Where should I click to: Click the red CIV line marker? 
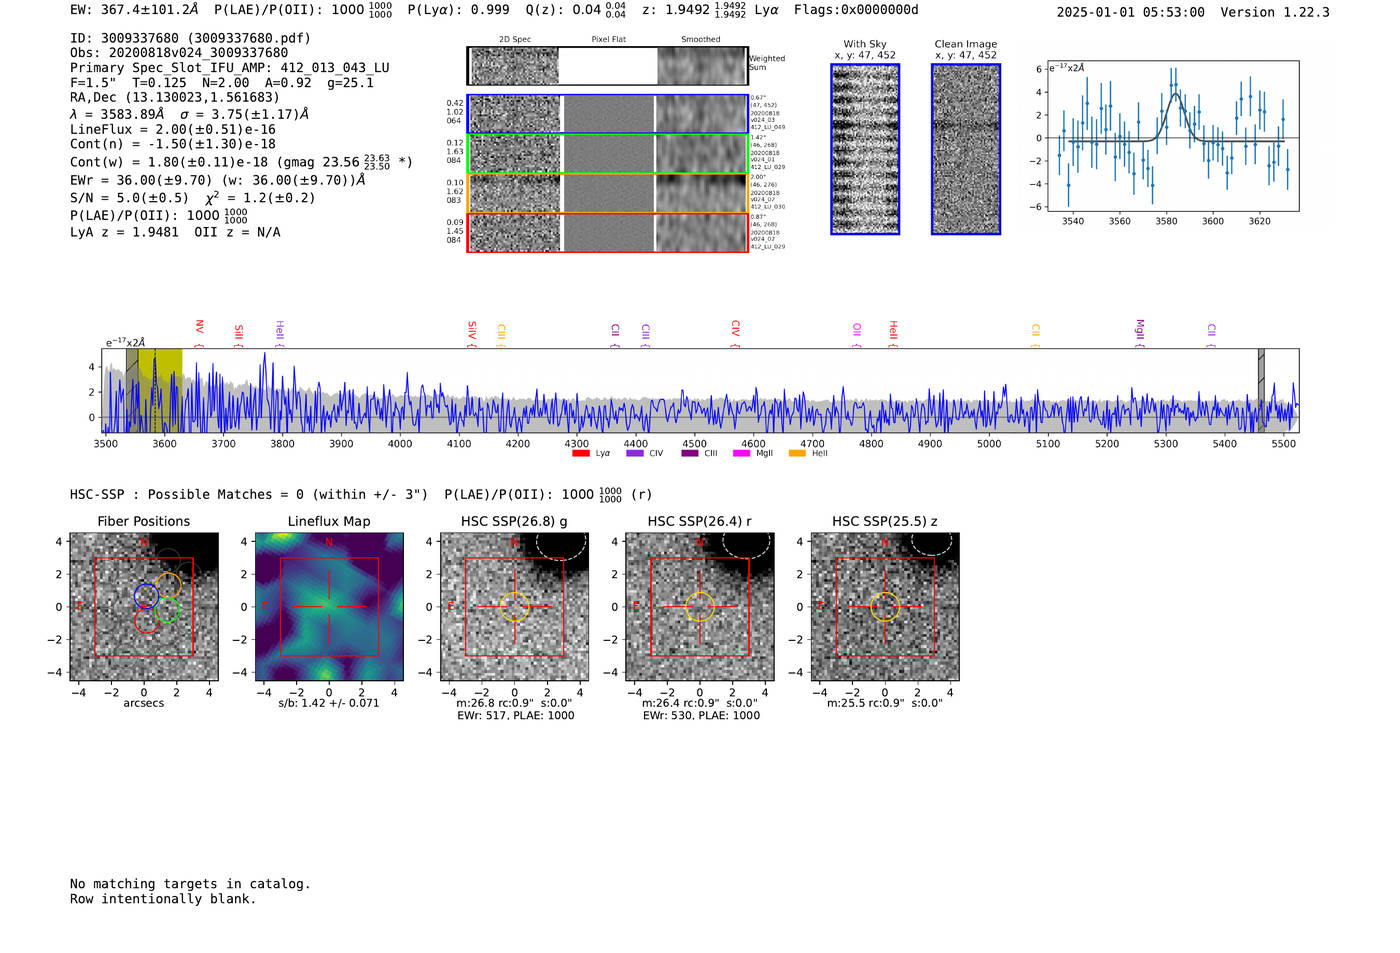(x=735, y=333)
